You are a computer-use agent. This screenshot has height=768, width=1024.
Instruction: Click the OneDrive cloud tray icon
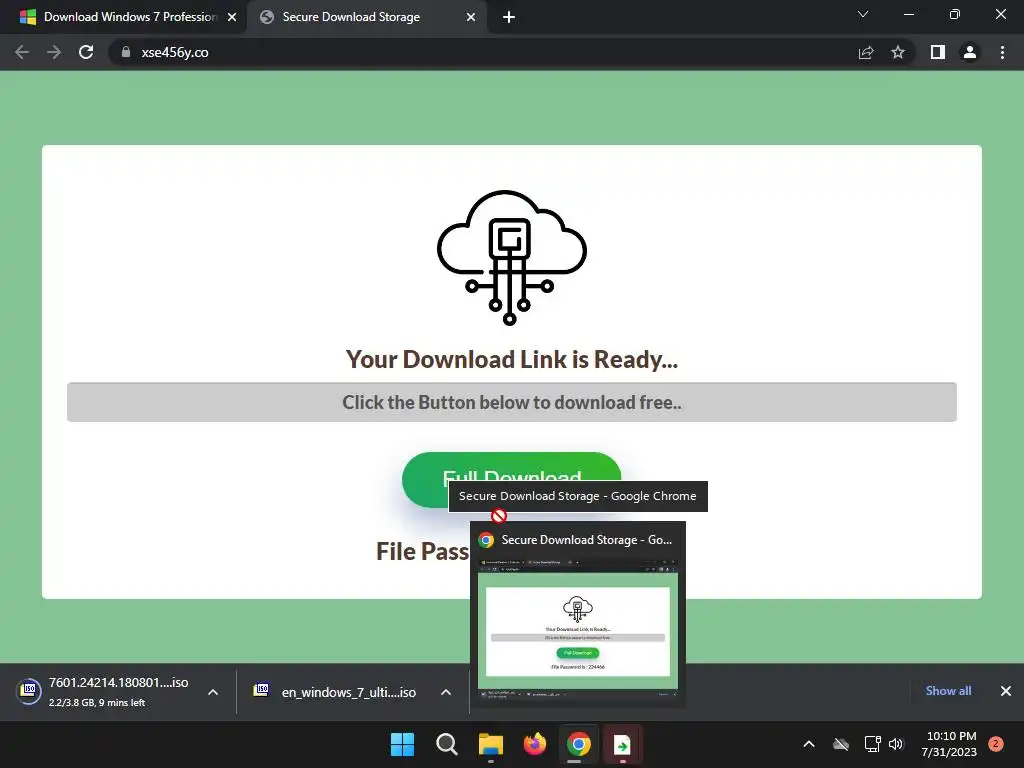tap(841, 744)
